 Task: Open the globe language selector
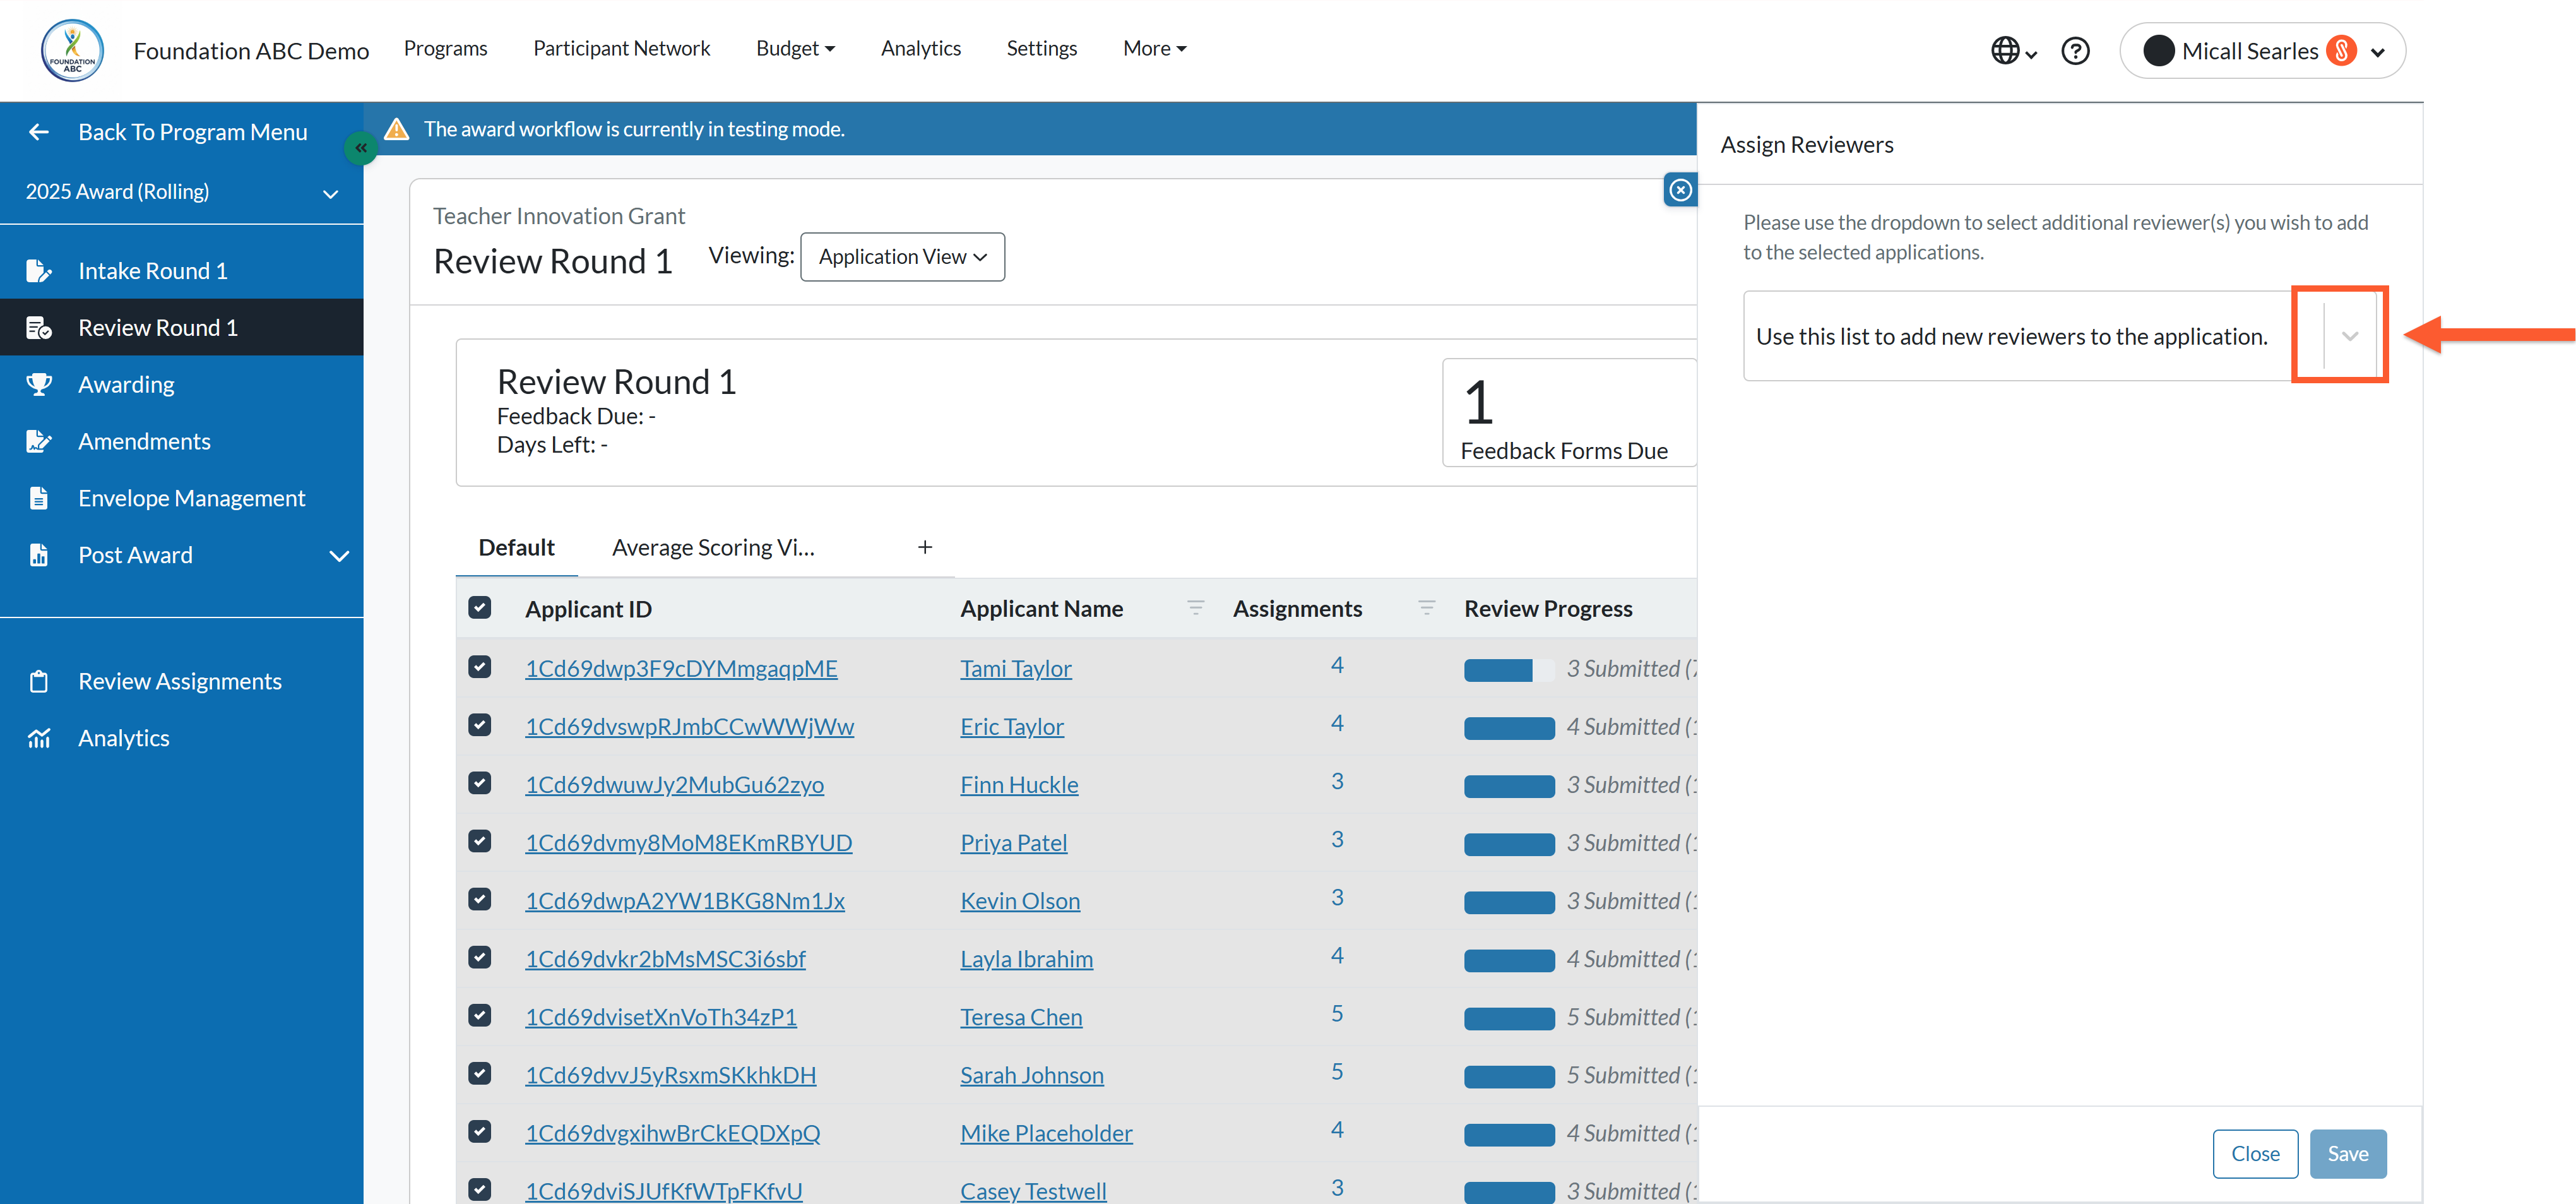(x=2013, y=50)
